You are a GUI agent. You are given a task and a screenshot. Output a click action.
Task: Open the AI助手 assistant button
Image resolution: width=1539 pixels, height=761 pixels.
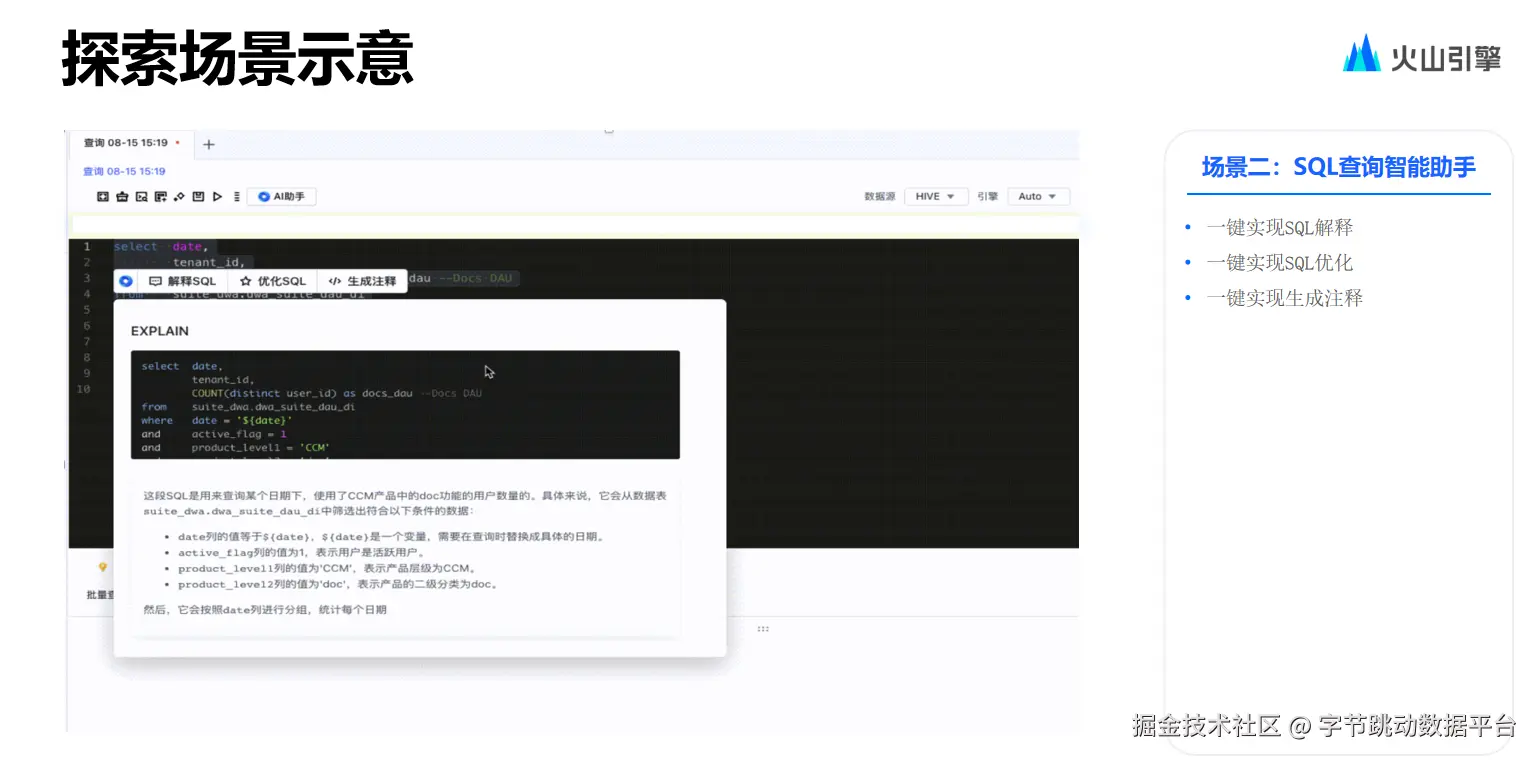(x=282, y=197)
